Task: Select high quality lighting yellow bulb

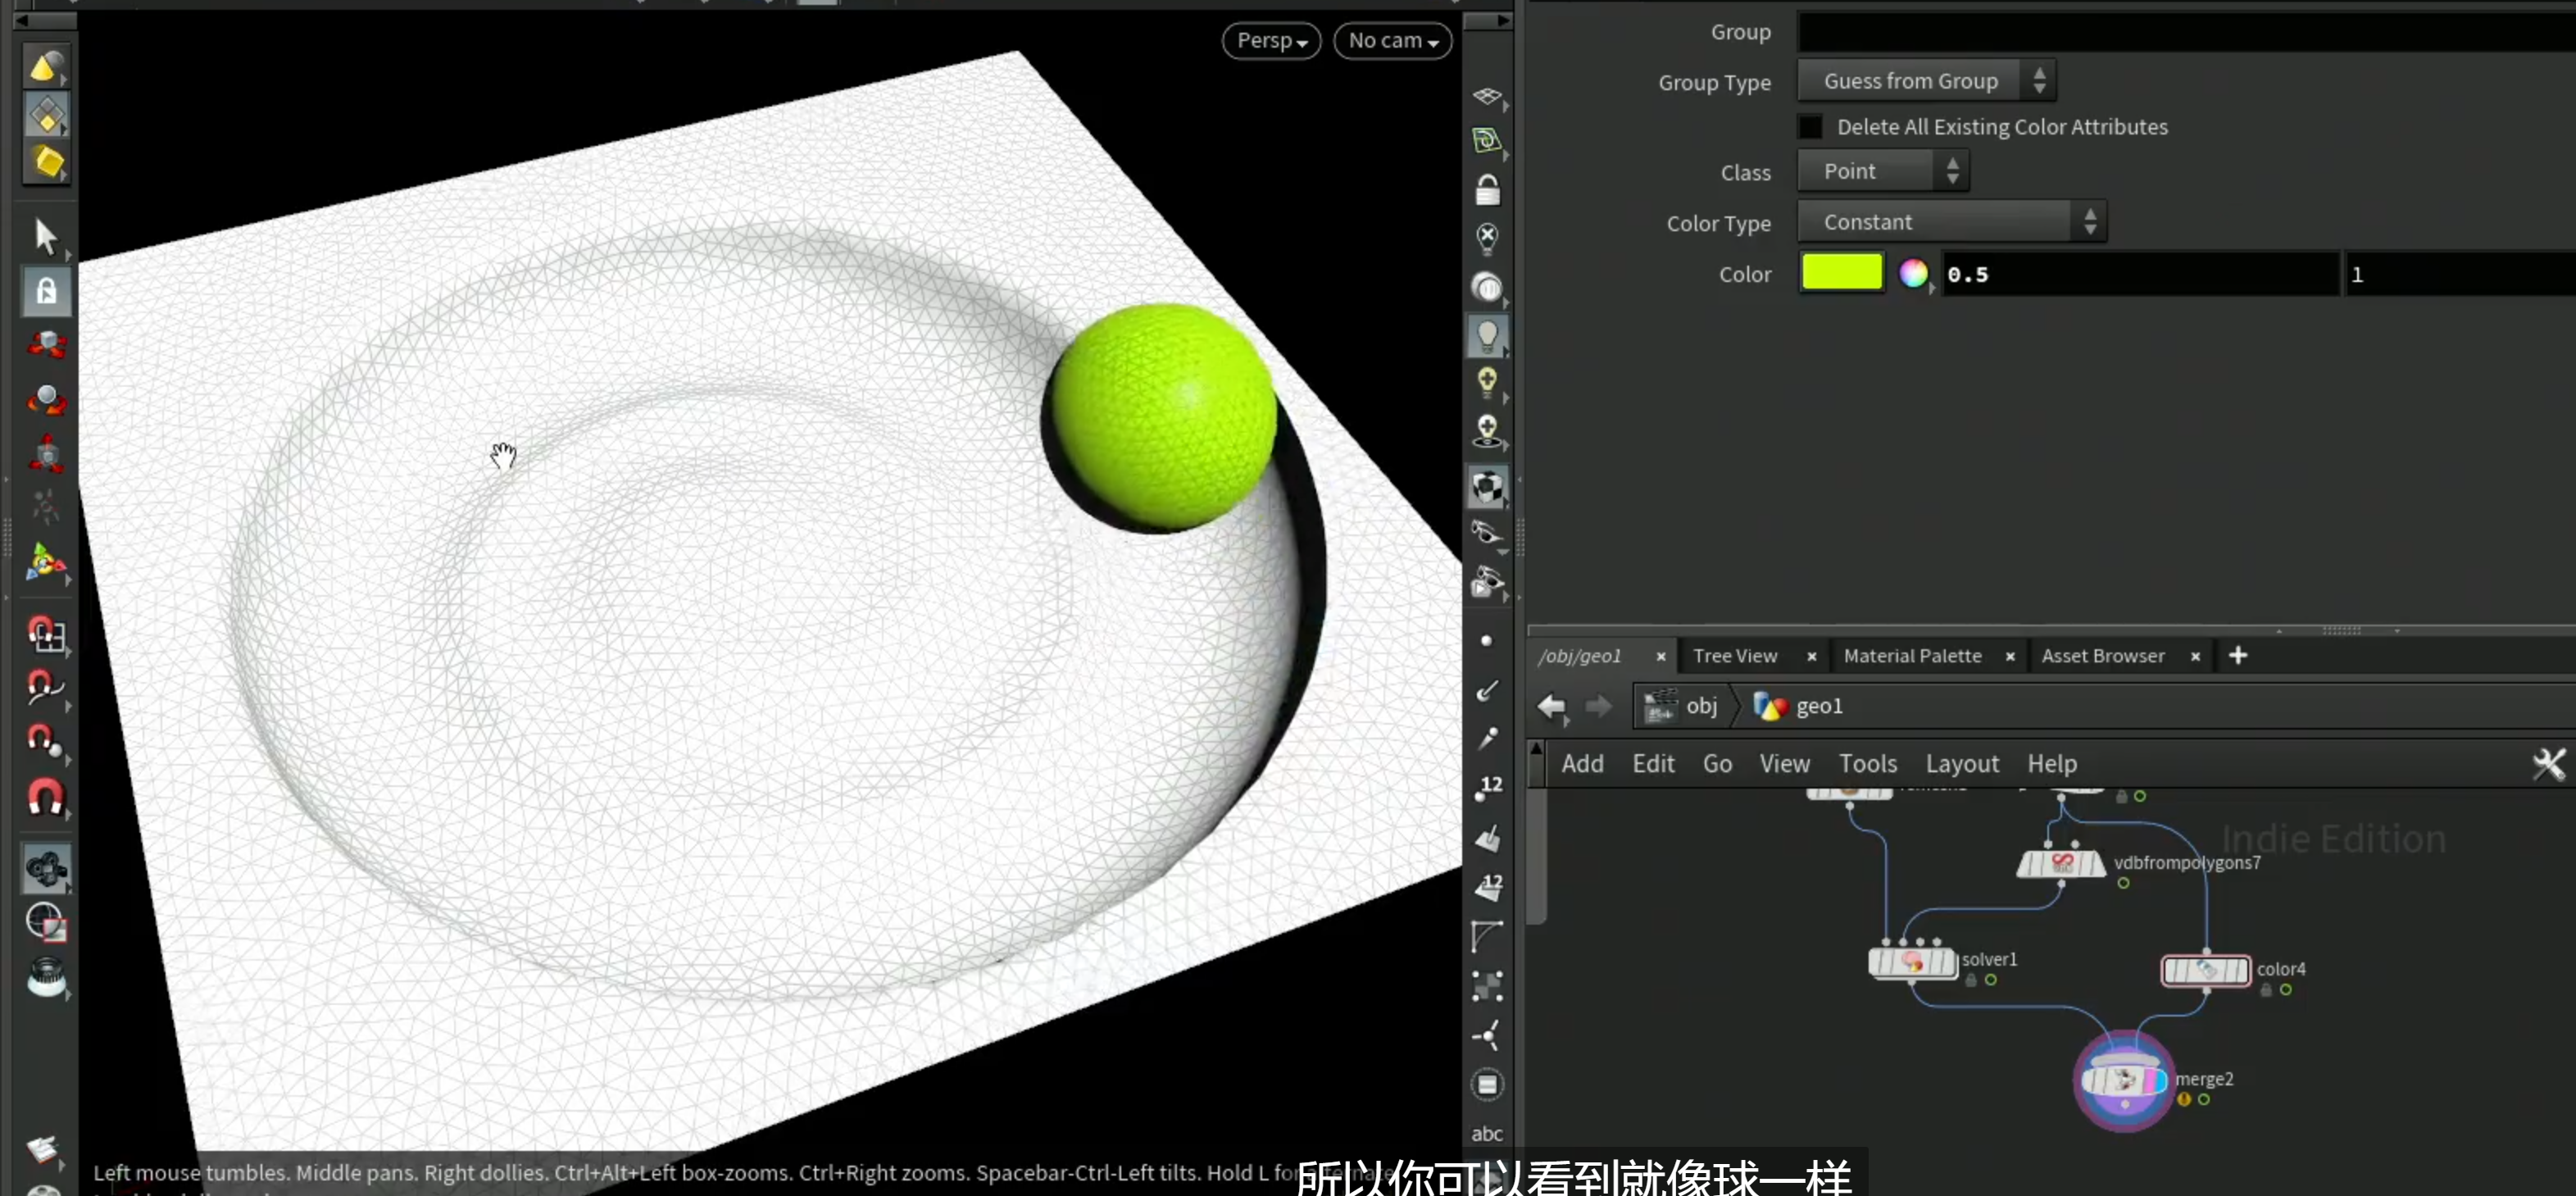Action: tap(1487, 382)
